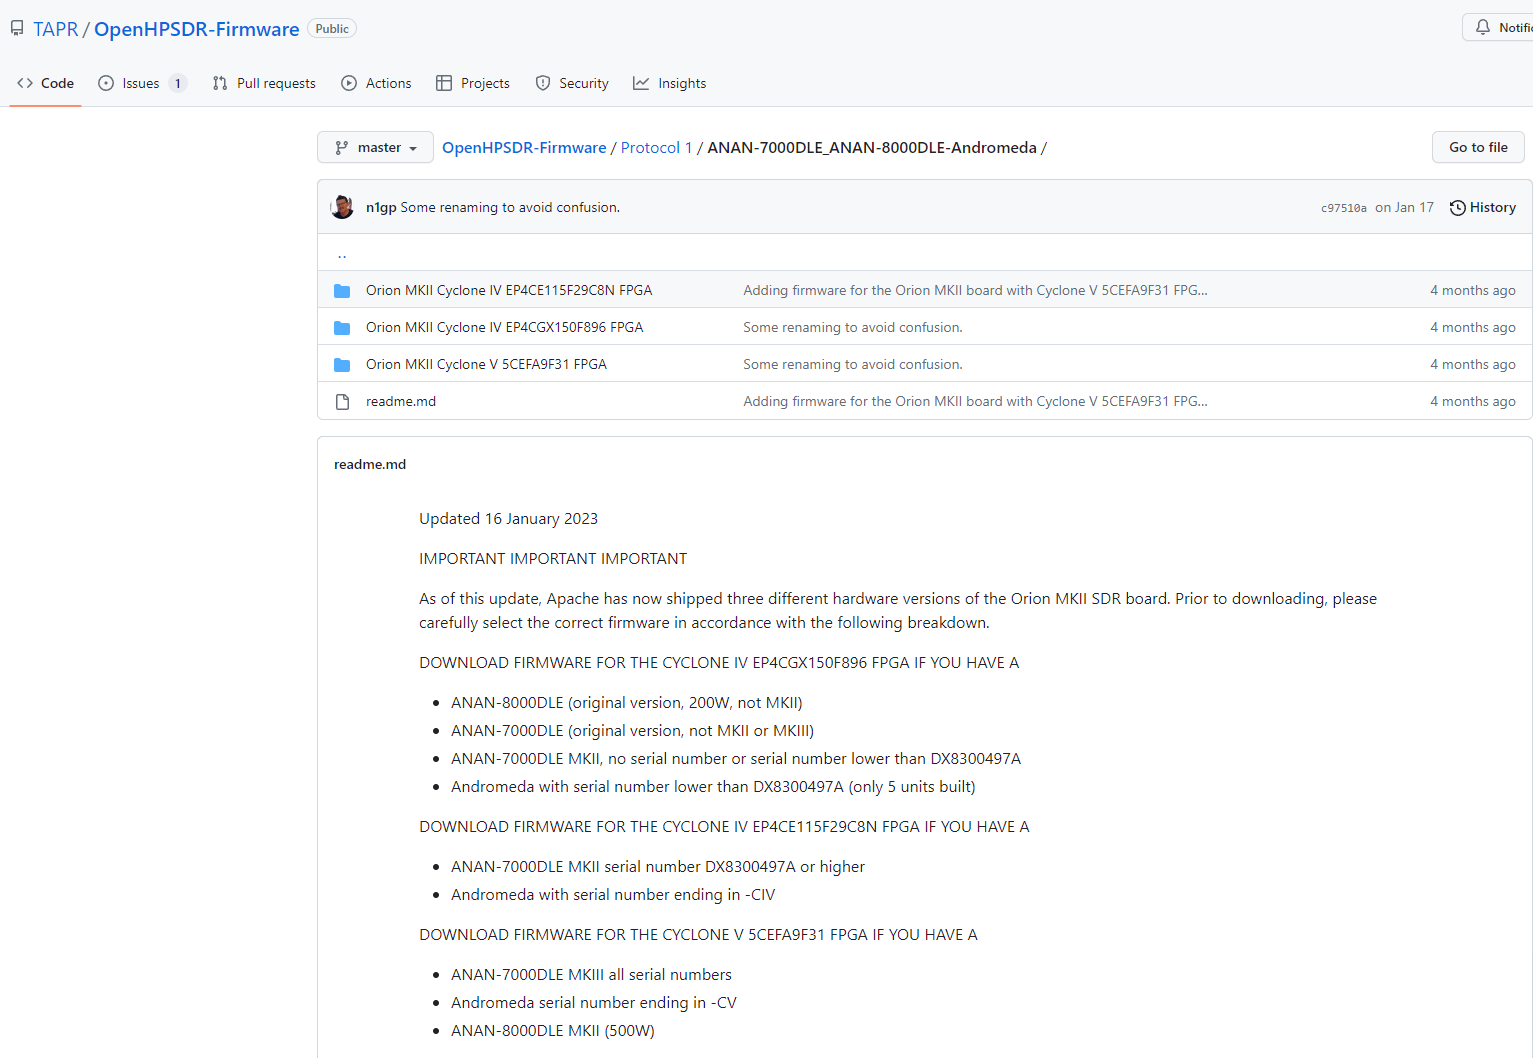Click the Public repository badge

pos(332,29)
